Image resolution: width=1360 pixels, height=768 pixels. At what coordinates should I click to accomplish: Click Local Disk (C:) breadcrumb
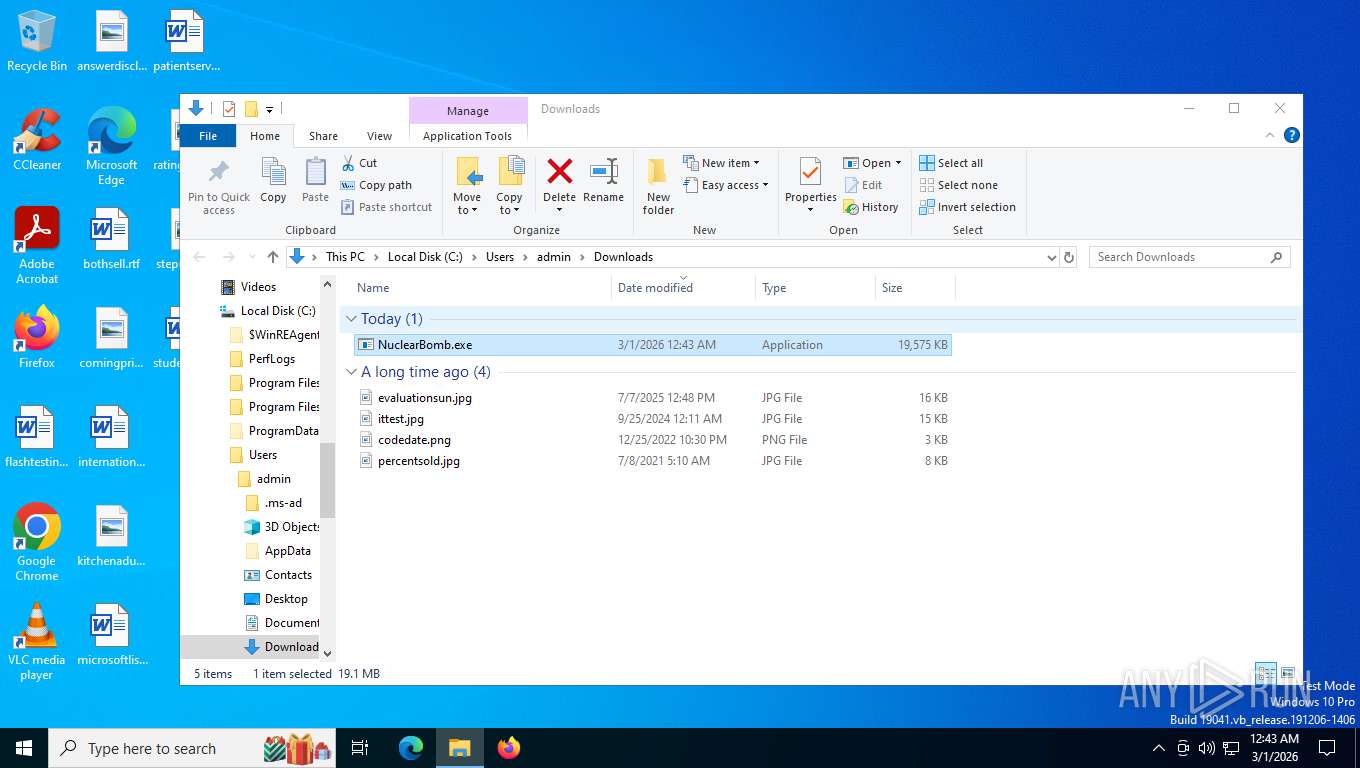pyautogui.click(x=425, y=257)
